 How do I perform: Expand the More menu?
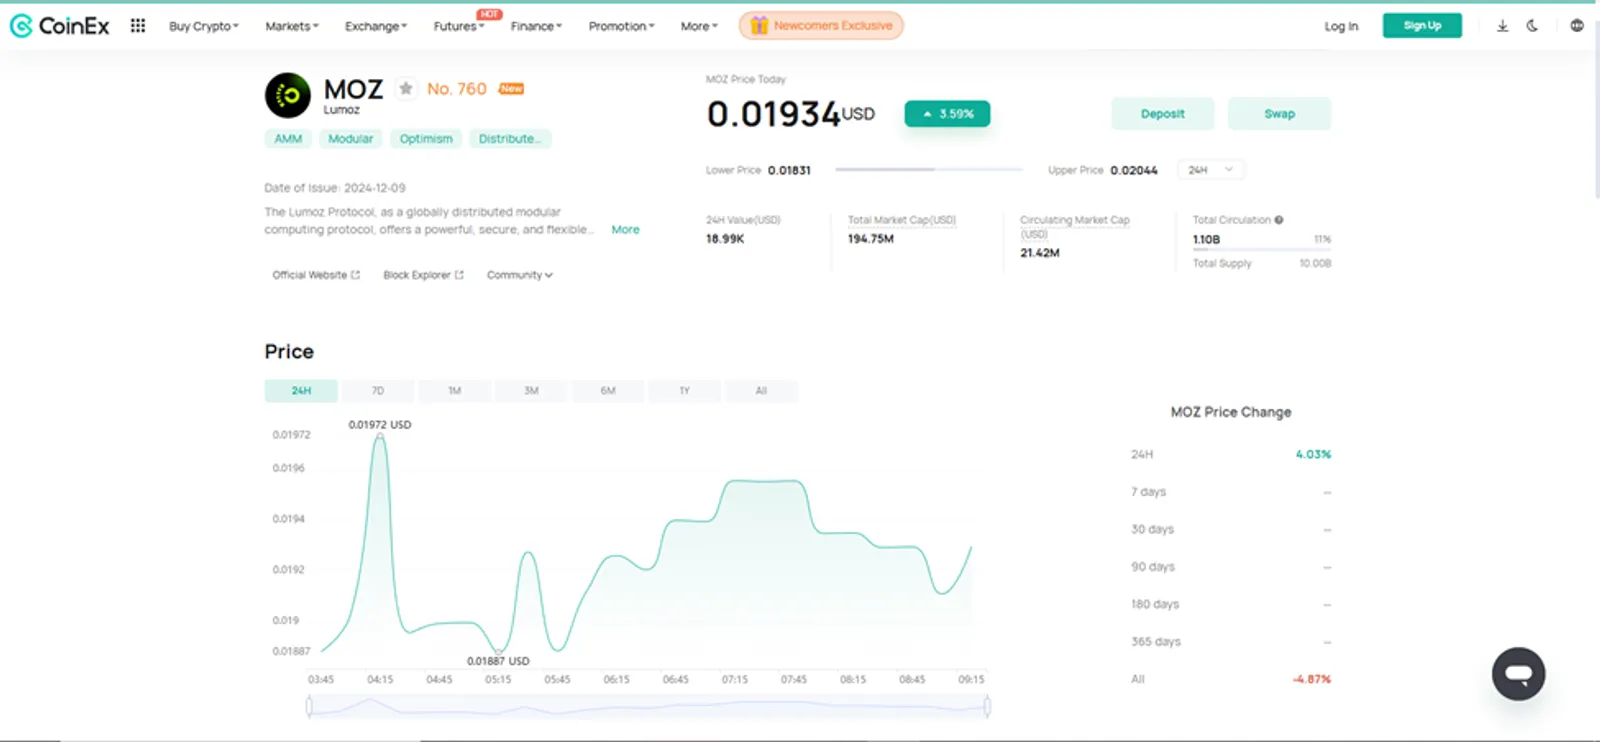coord(699,26)
